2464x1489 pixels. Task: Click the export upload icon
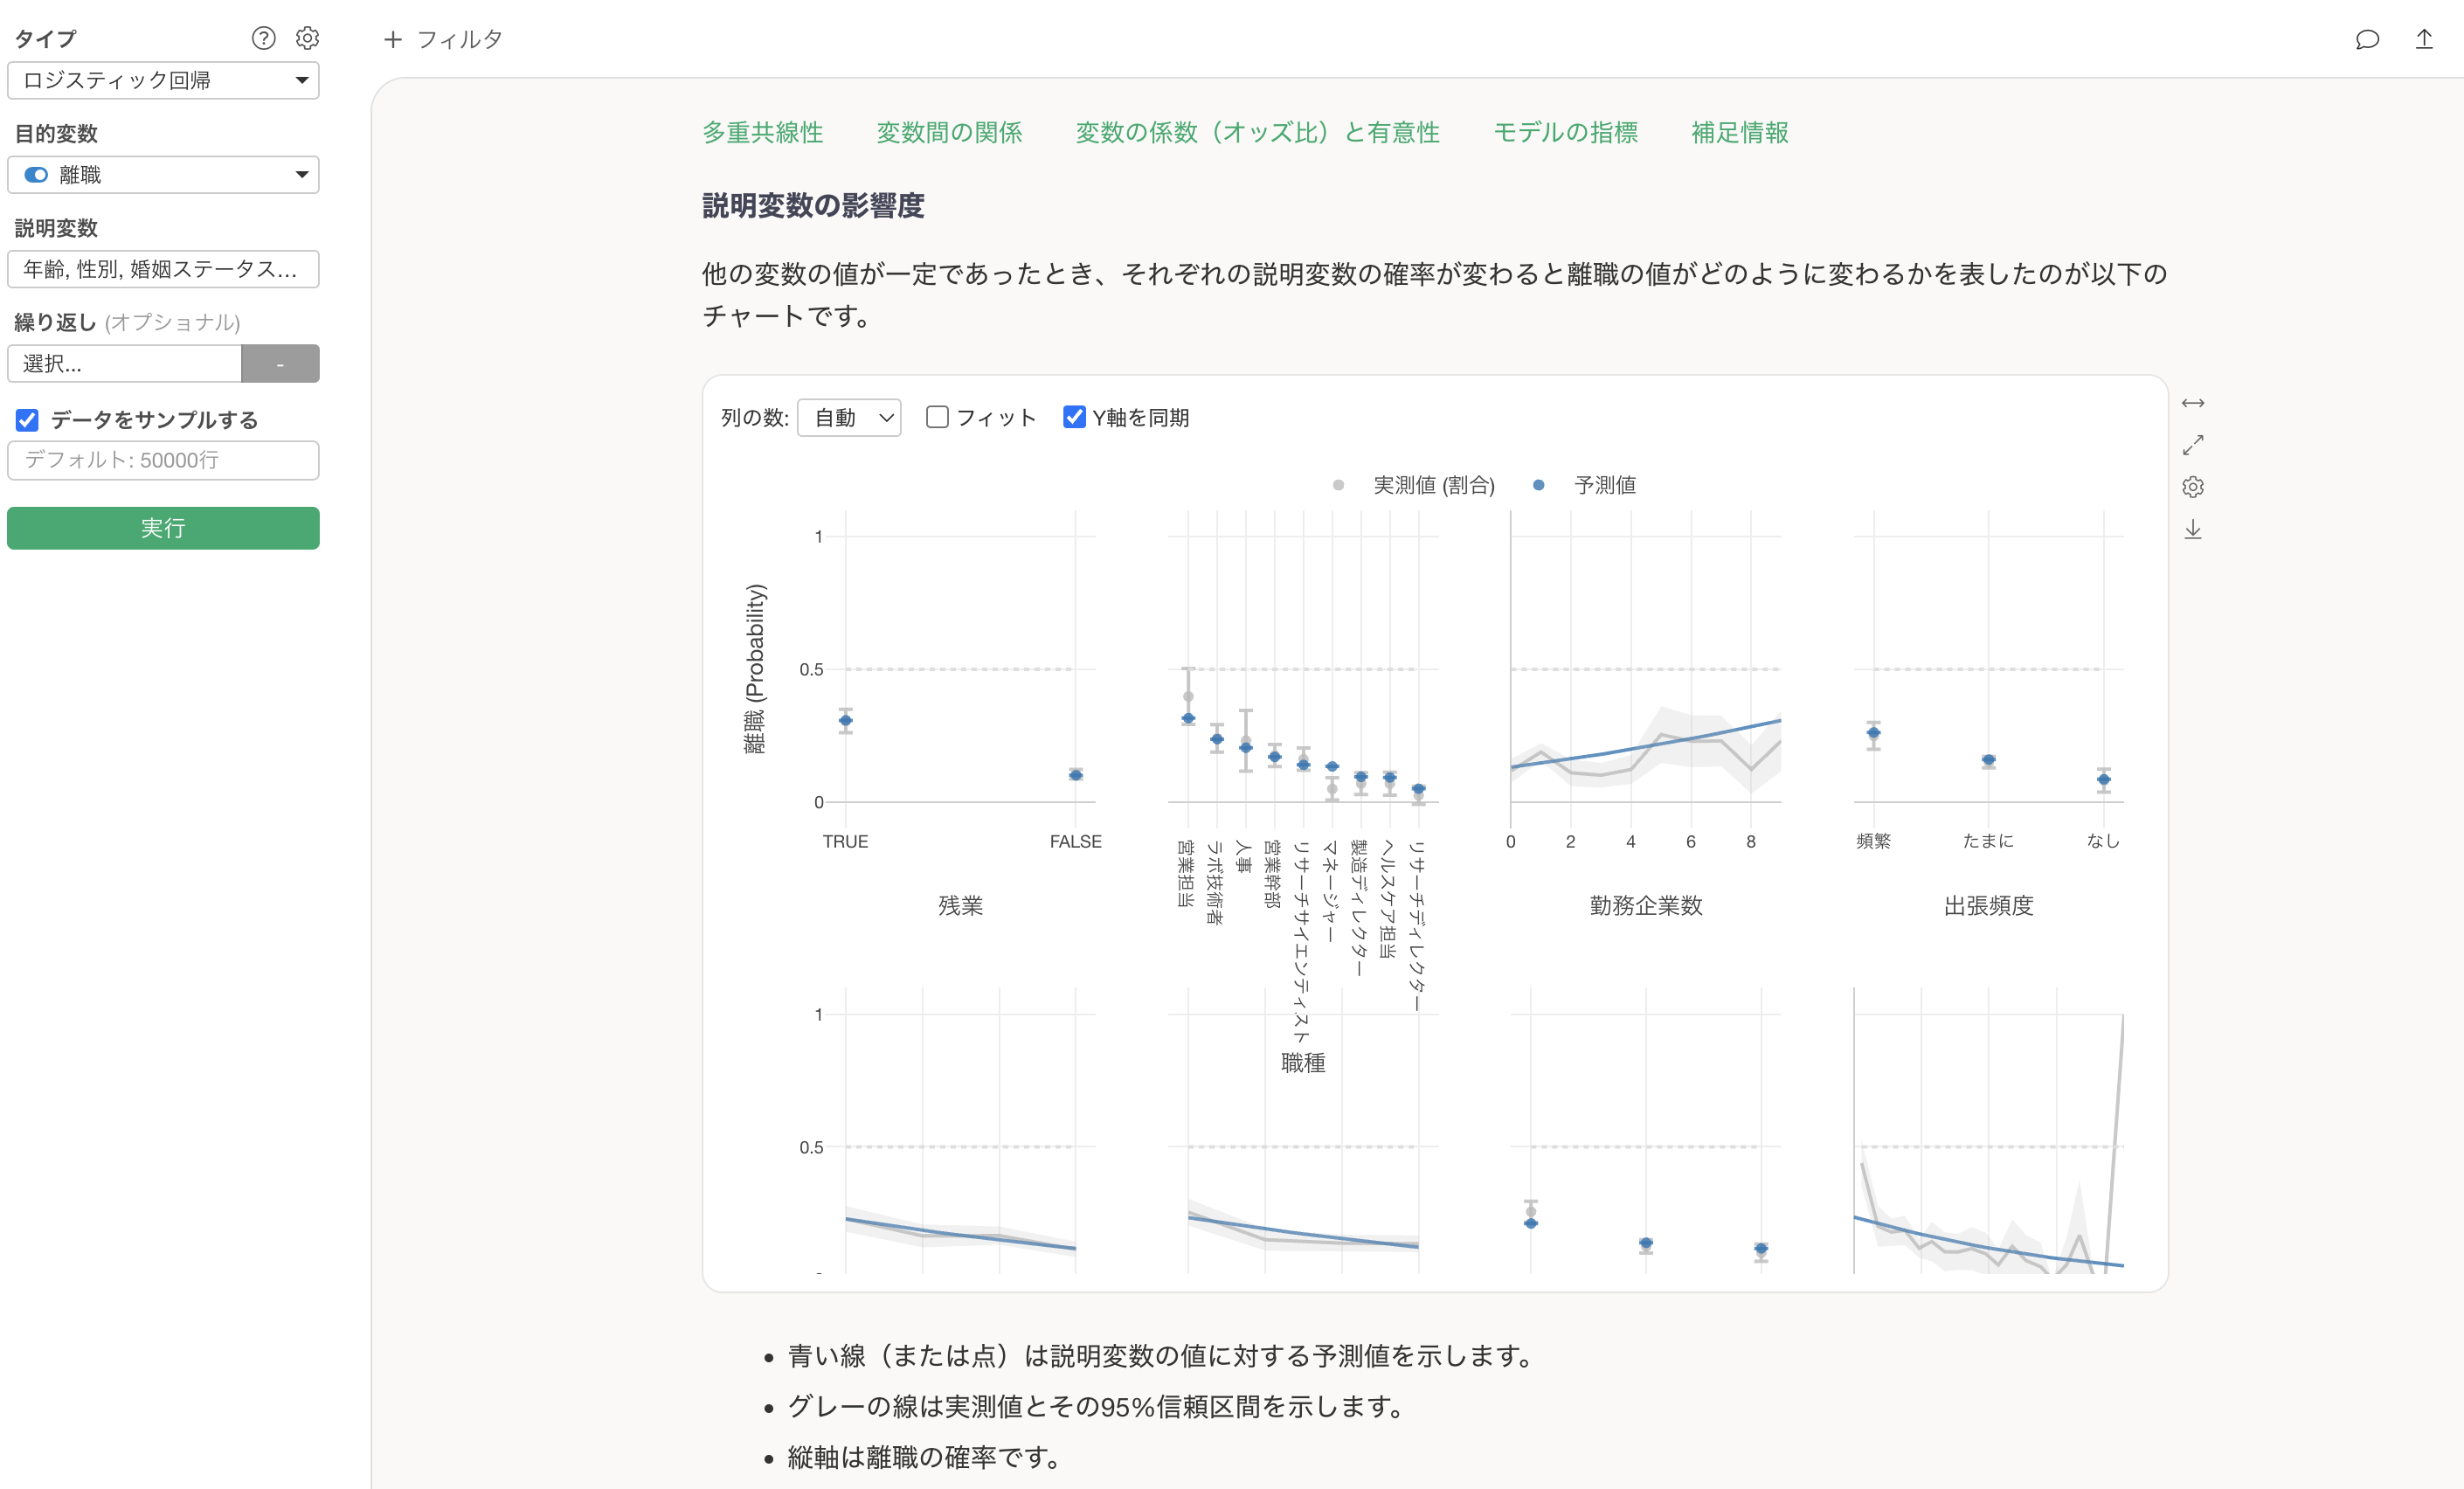pyautogui.click(x=2424, y=39)
